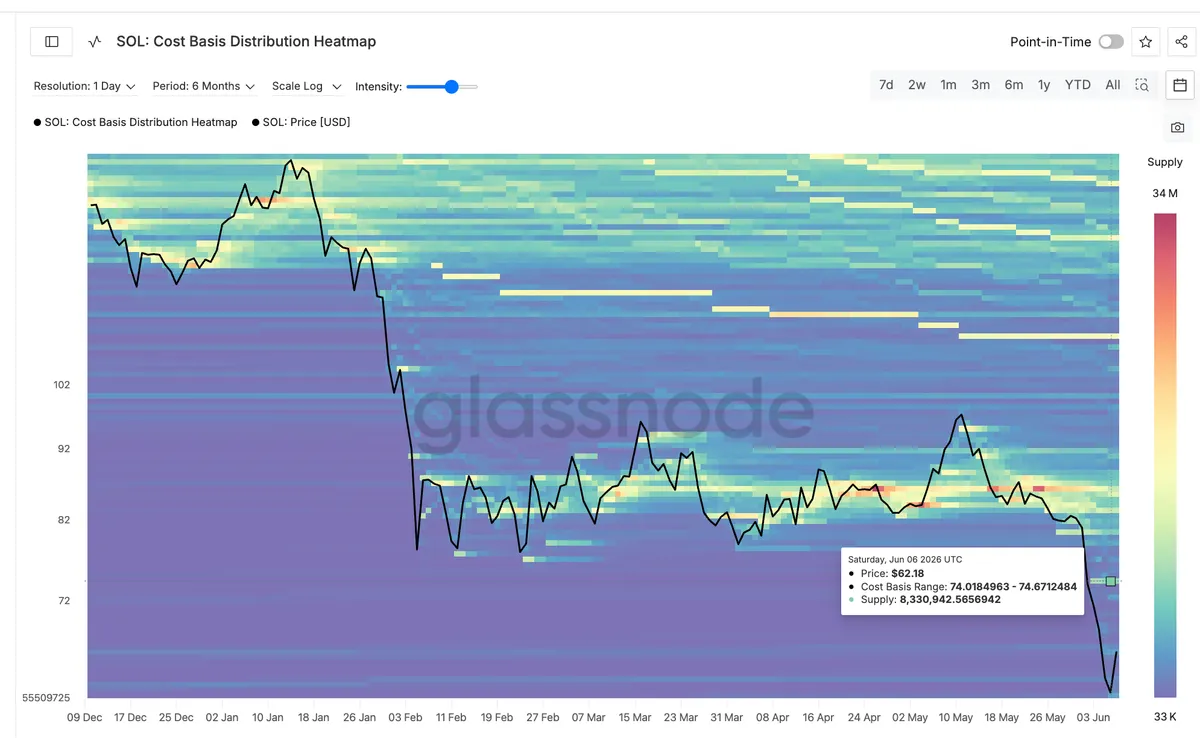Image resolution: width=1200 pixels, height=738 pixels.
Task: Click the 72 price axis label
Action: (64, 601)
